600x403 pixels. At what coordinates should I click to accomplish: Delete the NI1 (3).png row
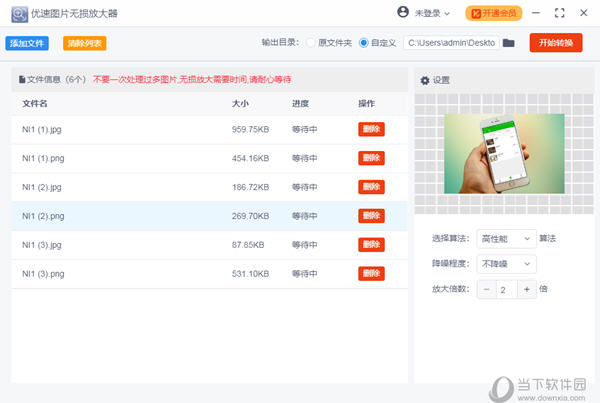(x=371, y=274)
